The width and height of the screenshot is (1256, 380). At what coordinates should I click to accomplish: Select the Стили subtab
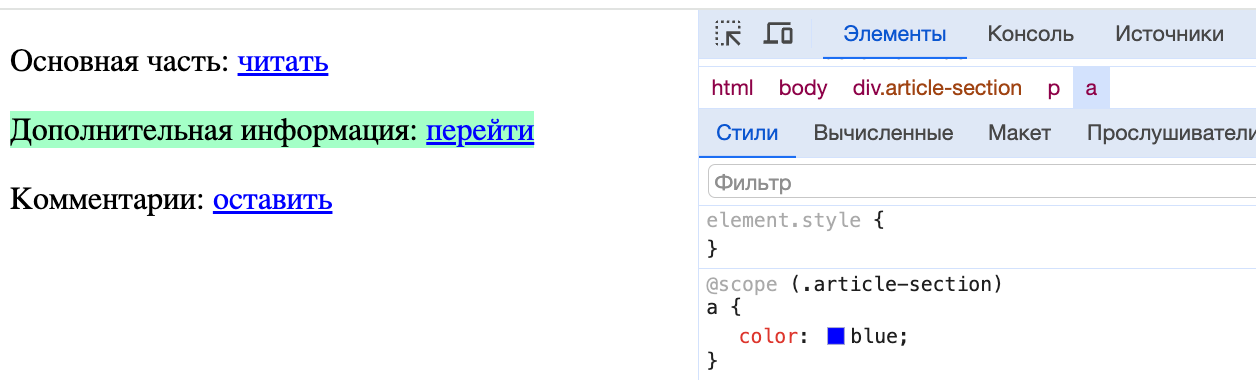click(x=748, y=133)
